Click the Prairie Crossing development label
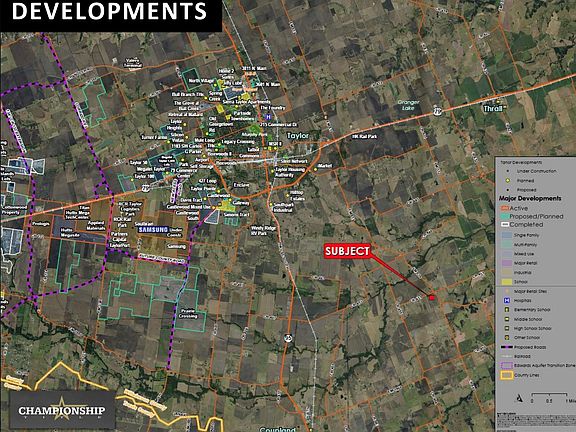Image resolution: width=576 pixels, height=432 pixels. pos(188,313)
